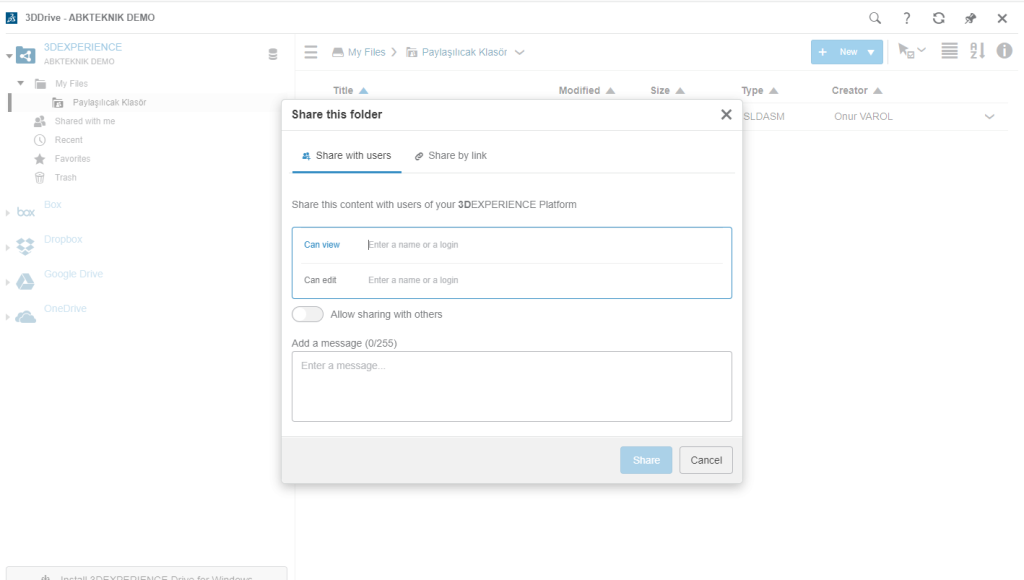
Task: Expand the New button dropdown arrow
Action: (871, 52)
